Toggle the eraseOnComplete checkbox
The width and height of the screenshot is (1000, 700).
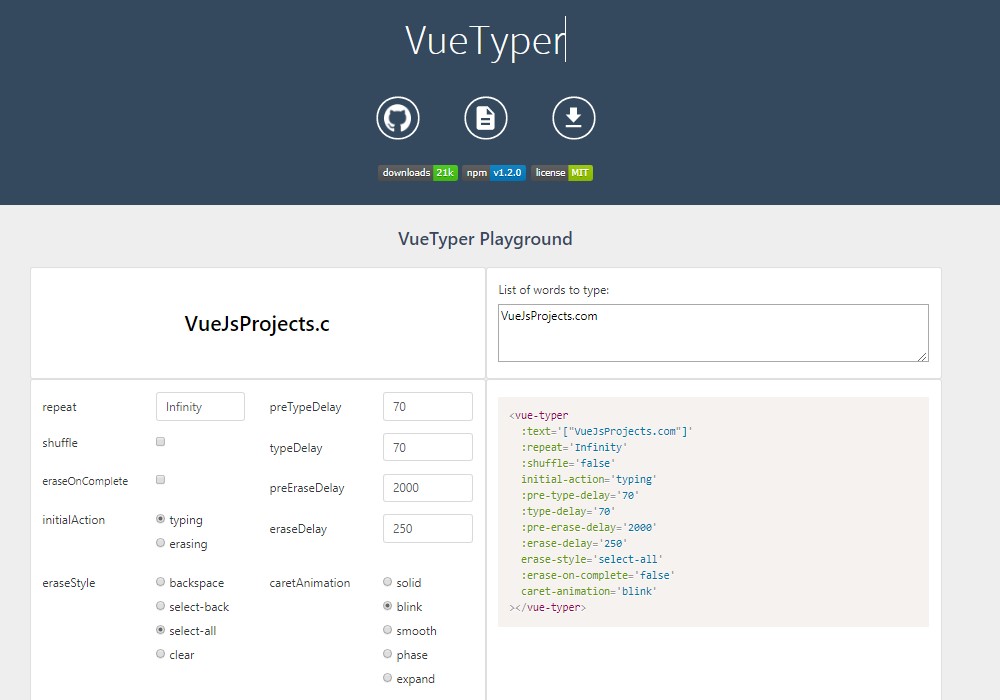pos(161,479)
